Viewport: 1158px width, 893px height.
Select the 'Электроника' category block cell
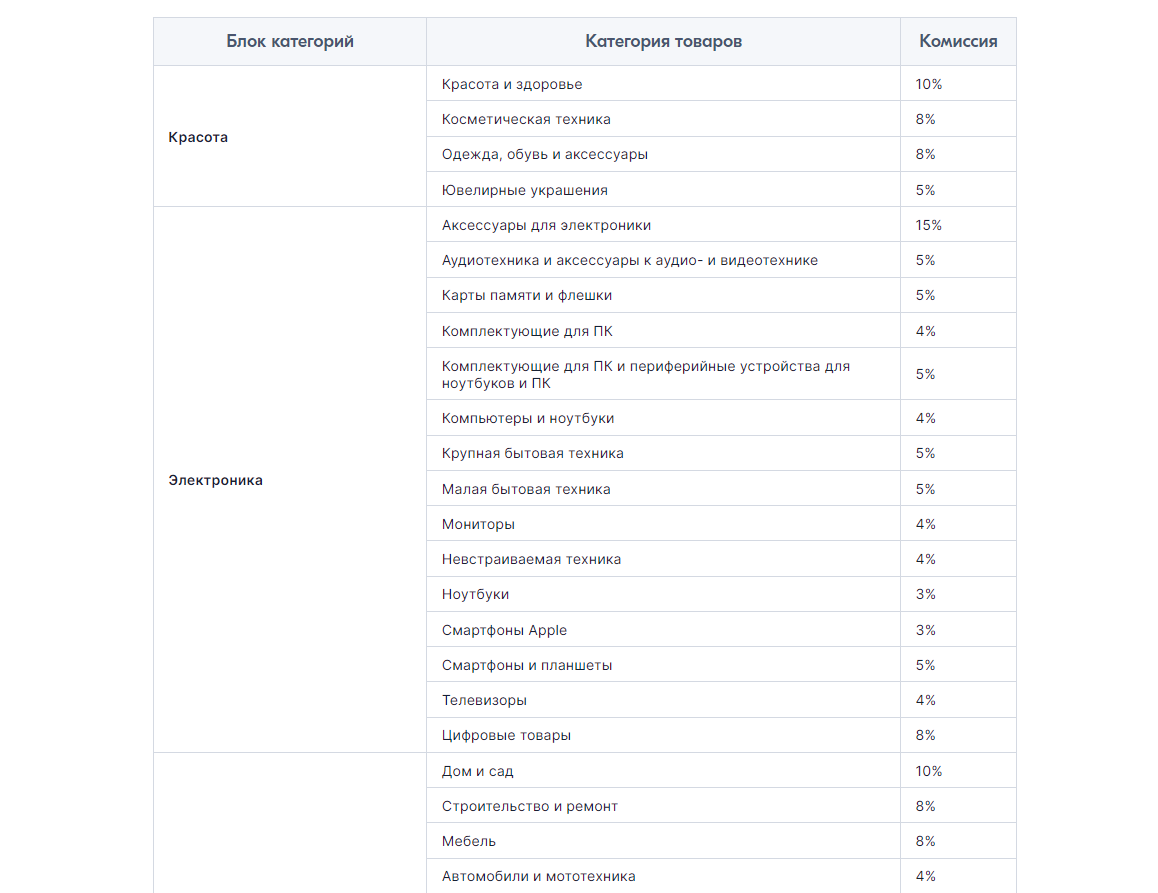pyautogui.click(x=290, y=480)
